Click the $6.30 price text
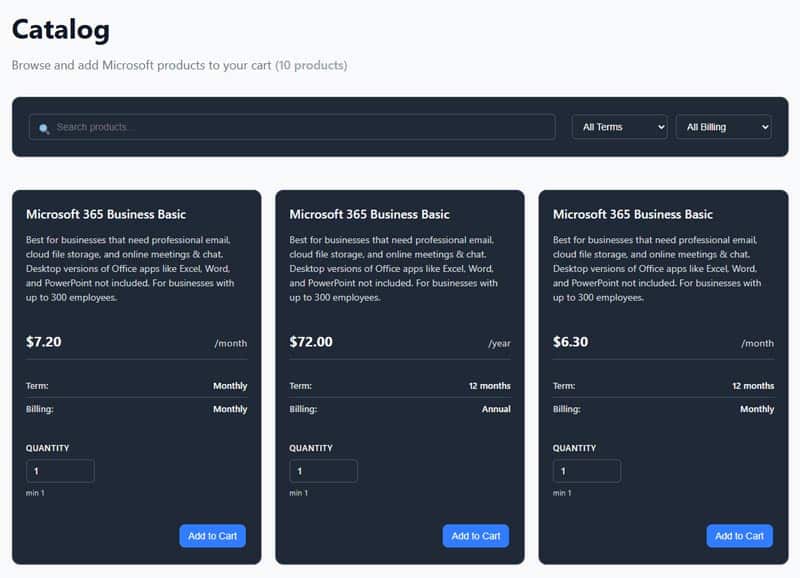 click(570, 342)
